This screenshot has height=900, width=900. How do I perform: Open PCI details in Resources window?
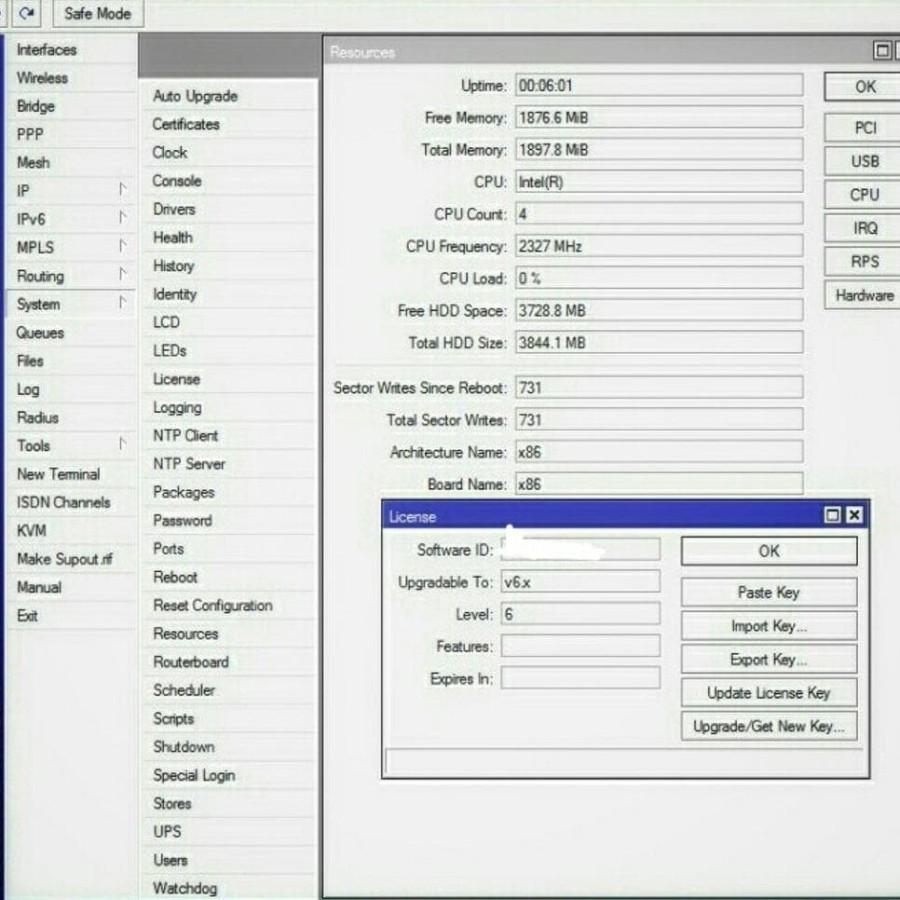864,127
